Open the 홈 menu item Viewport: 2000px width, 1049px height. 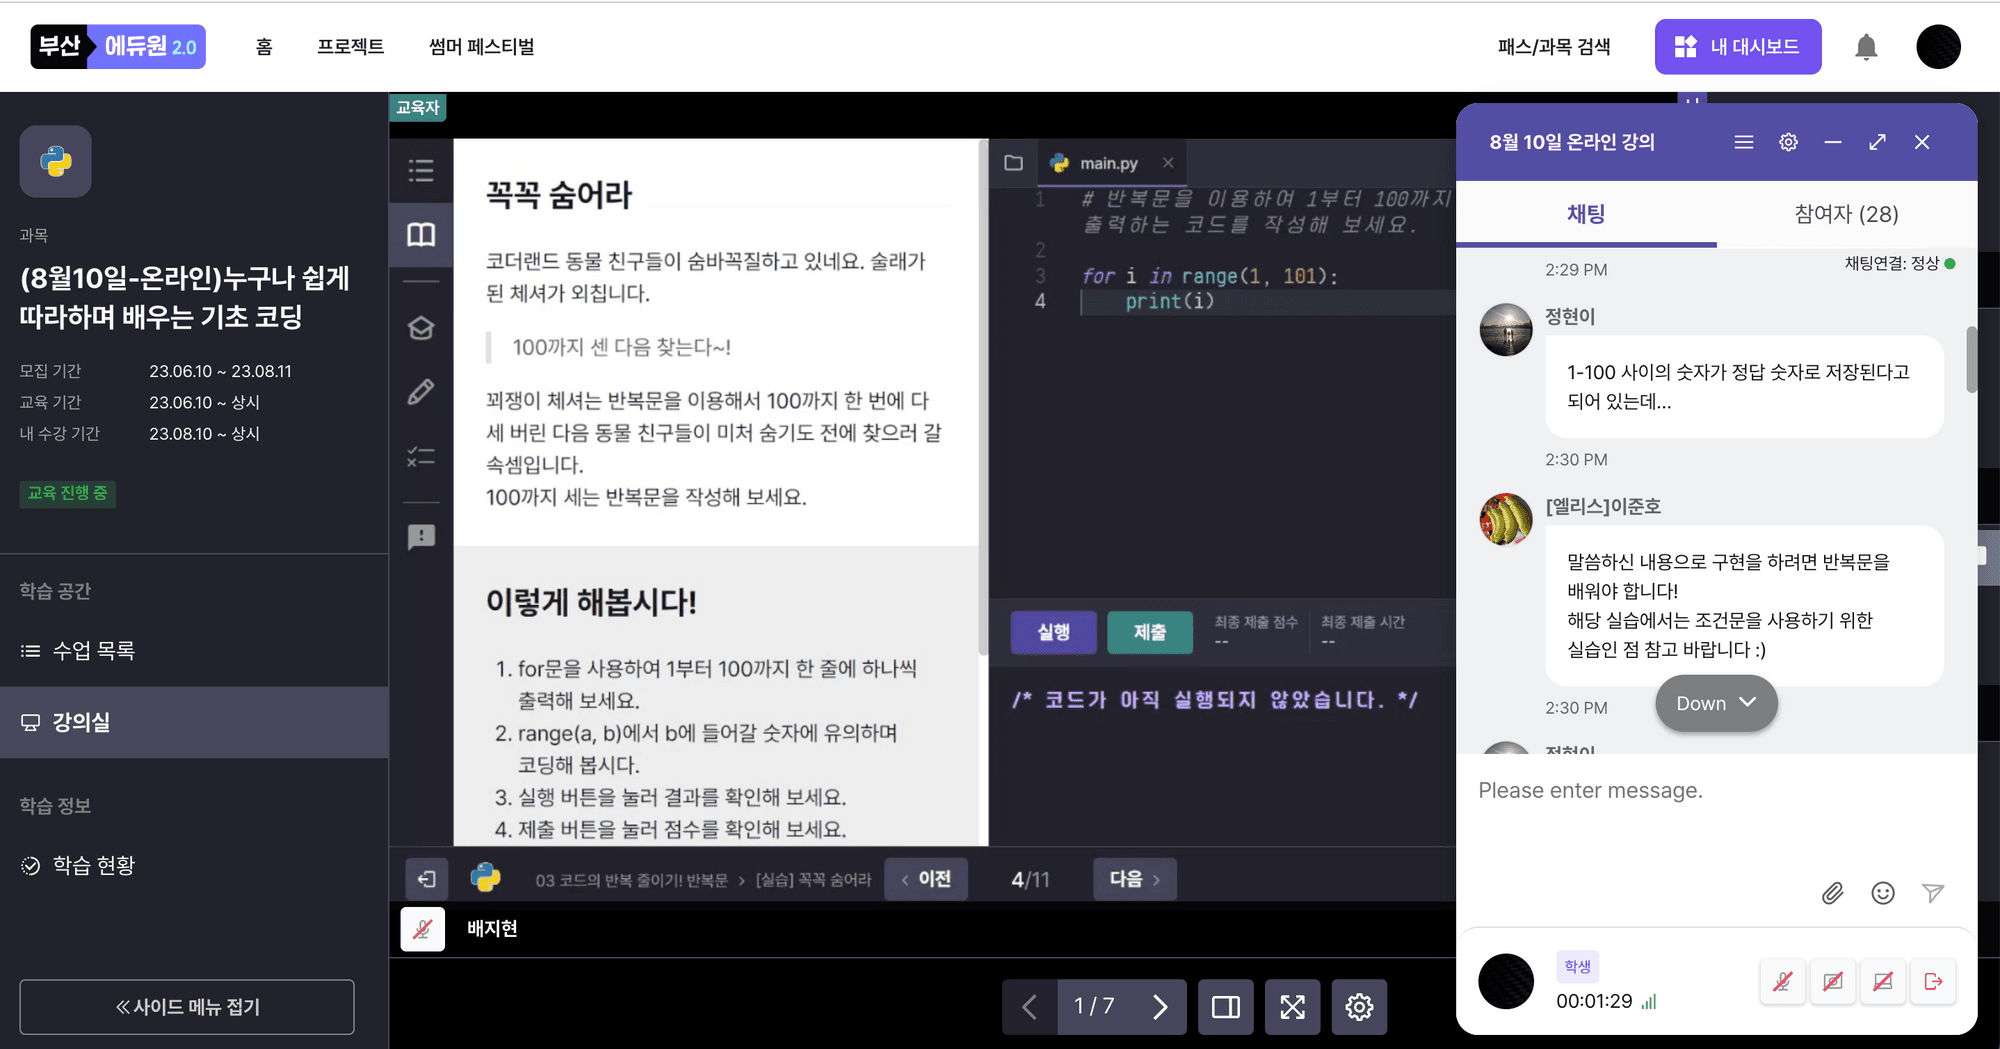264,47
